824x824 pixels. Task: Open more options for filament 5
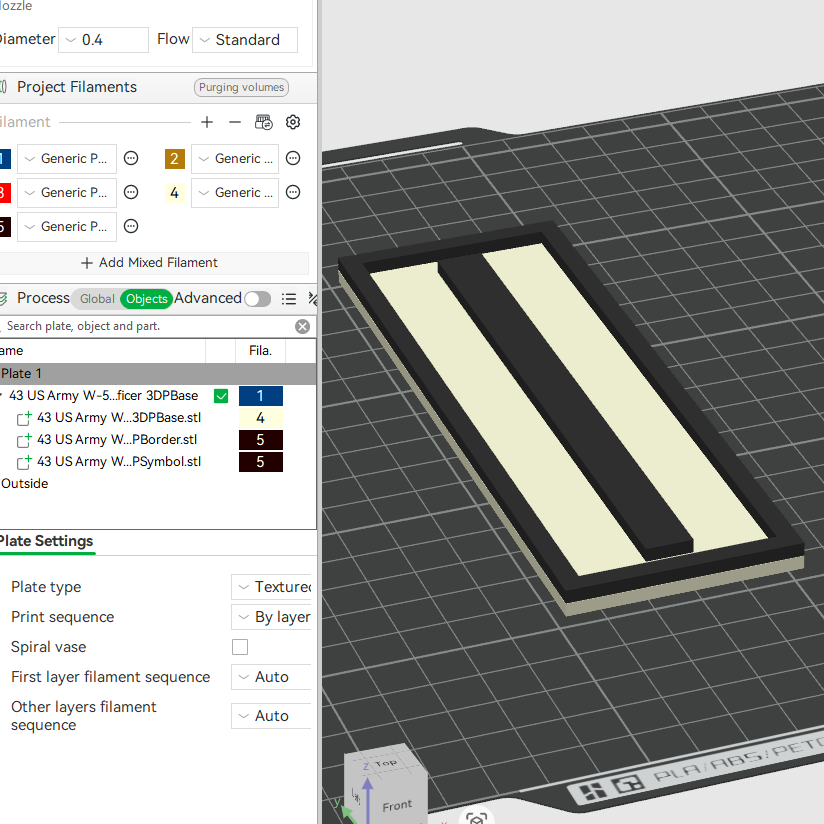pos(131,226)
